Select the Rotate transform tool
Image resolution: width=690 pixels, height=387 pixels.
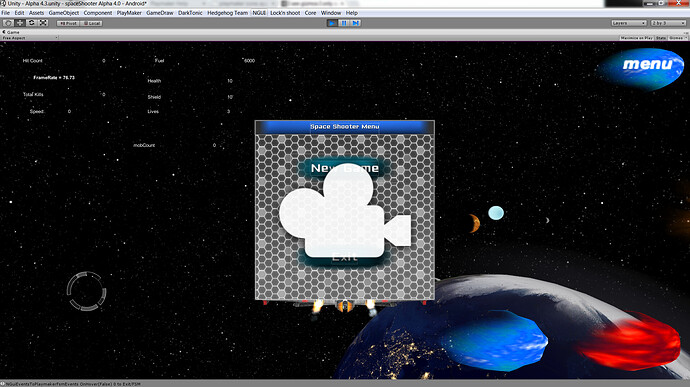click(x=31, y=23)
